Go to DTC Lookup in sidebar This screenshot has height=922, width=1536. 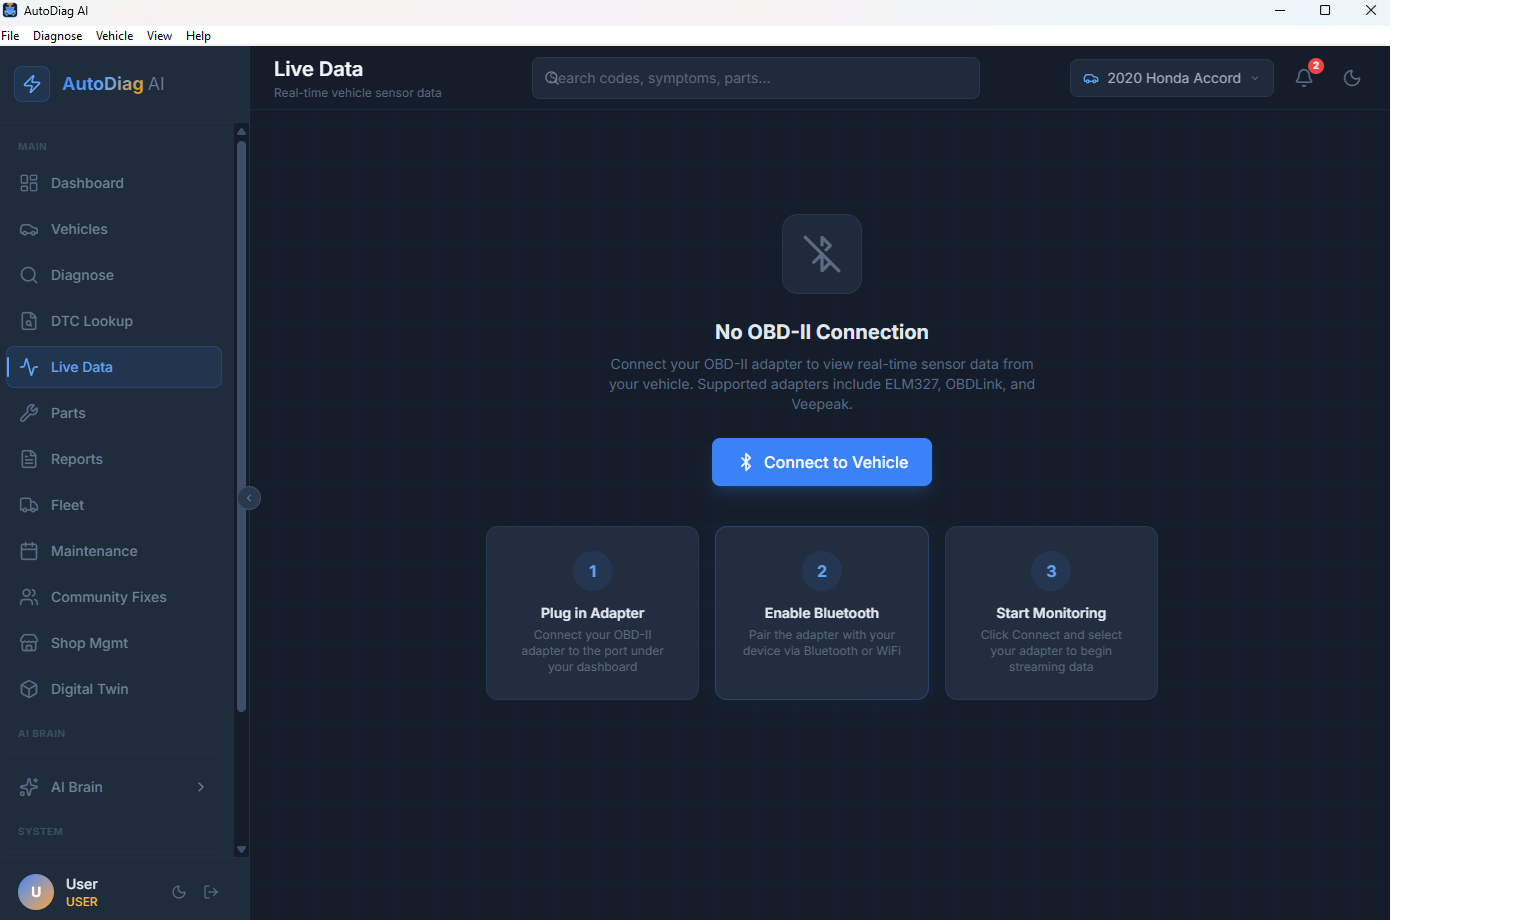point(91,321)
